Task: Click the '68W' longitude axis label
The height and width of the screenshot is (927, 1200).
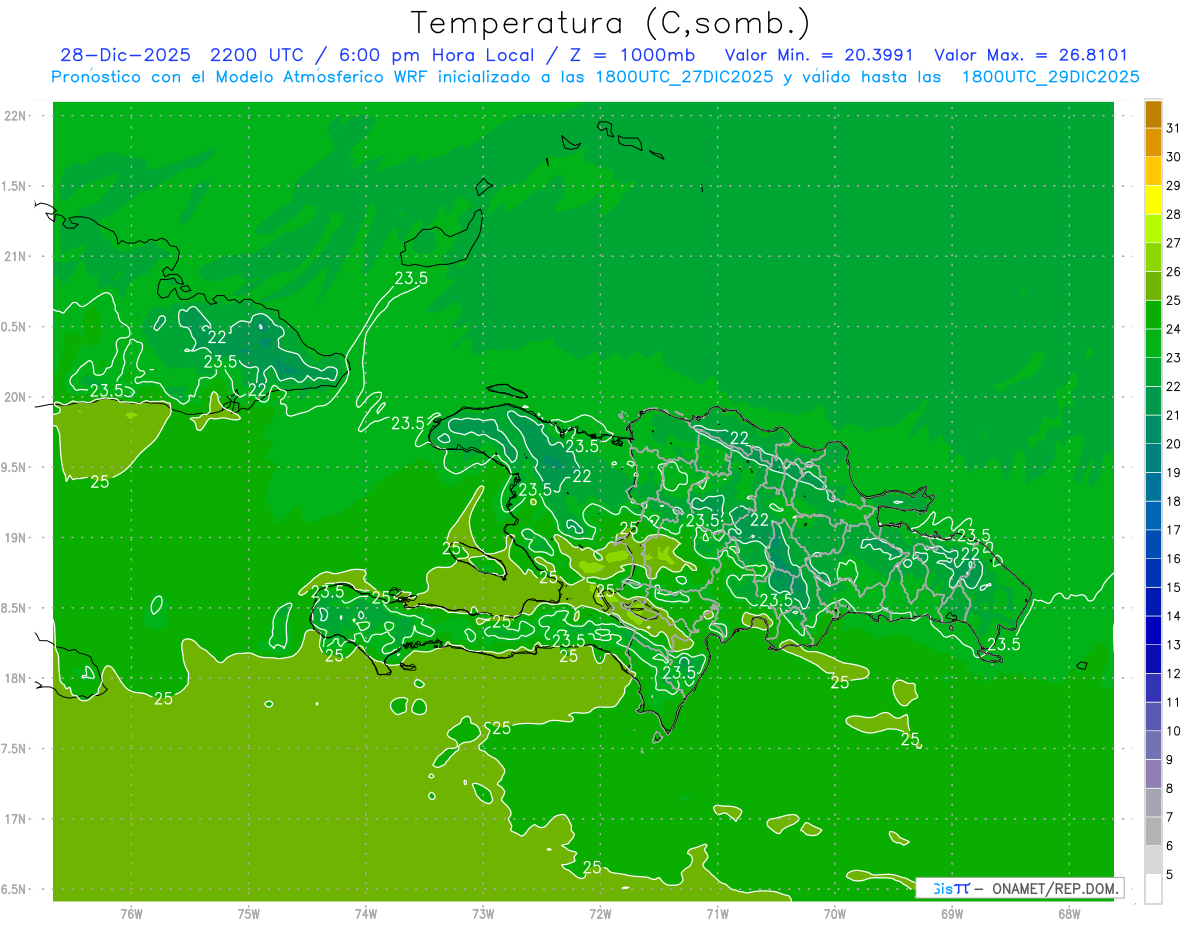Action: point(1069,914)
